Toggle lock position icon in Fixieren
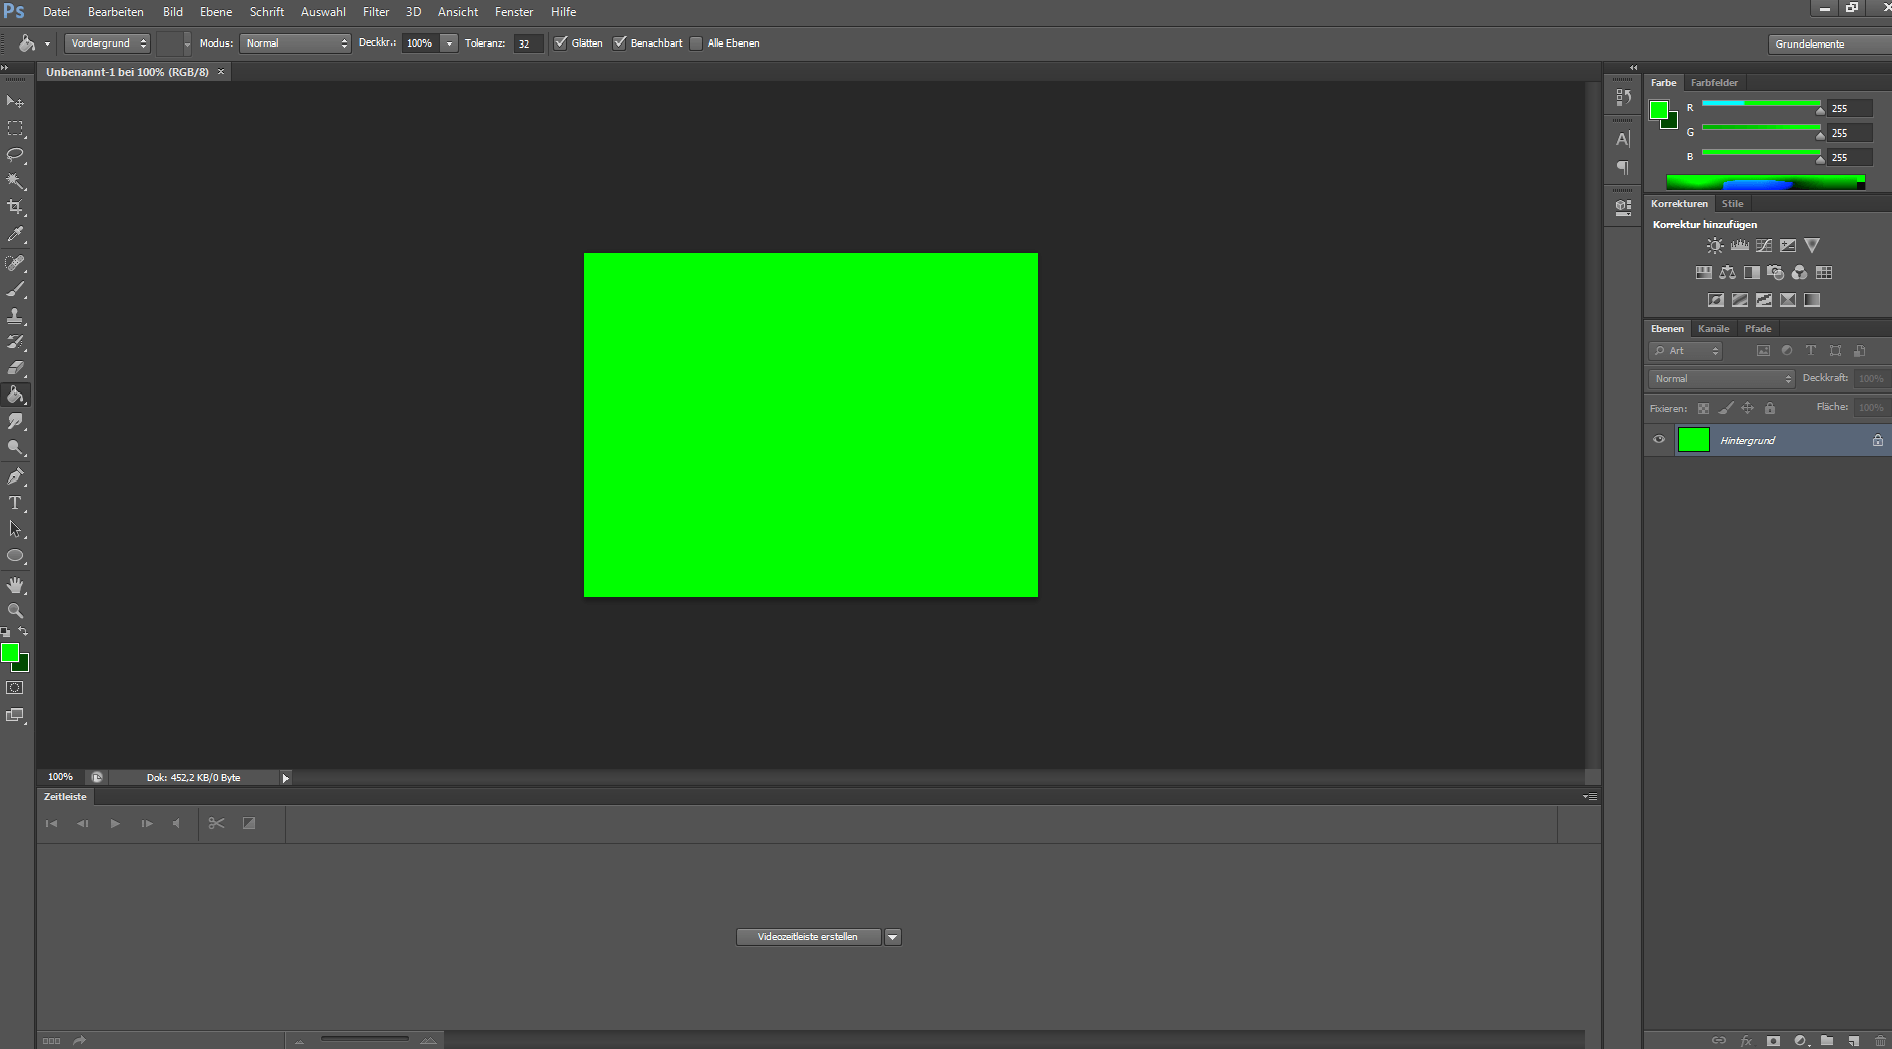This screenshot has width=1892, height=1049. point(1747,408)
